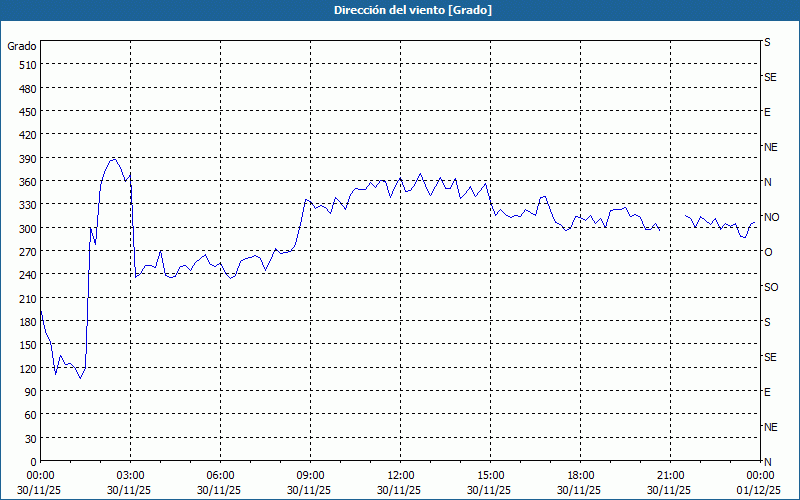Click the 12:00 time axis label
The width and height of the screenshot is (800, 500).
401,476
